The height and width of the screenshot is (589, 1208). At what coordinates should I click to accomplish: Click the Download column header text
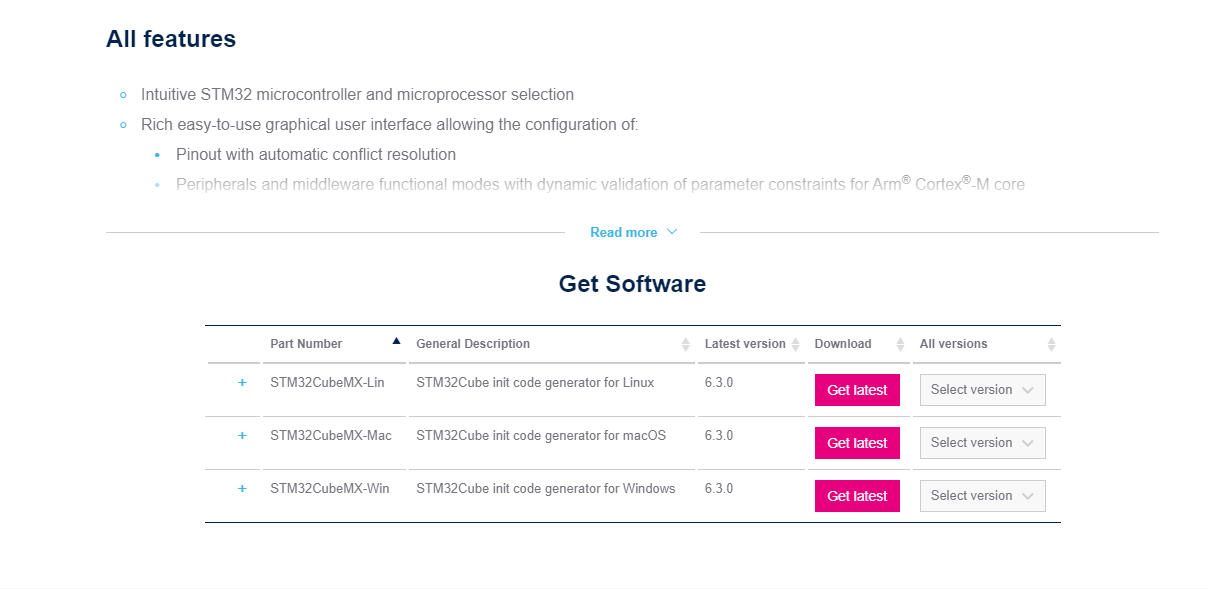843,344
